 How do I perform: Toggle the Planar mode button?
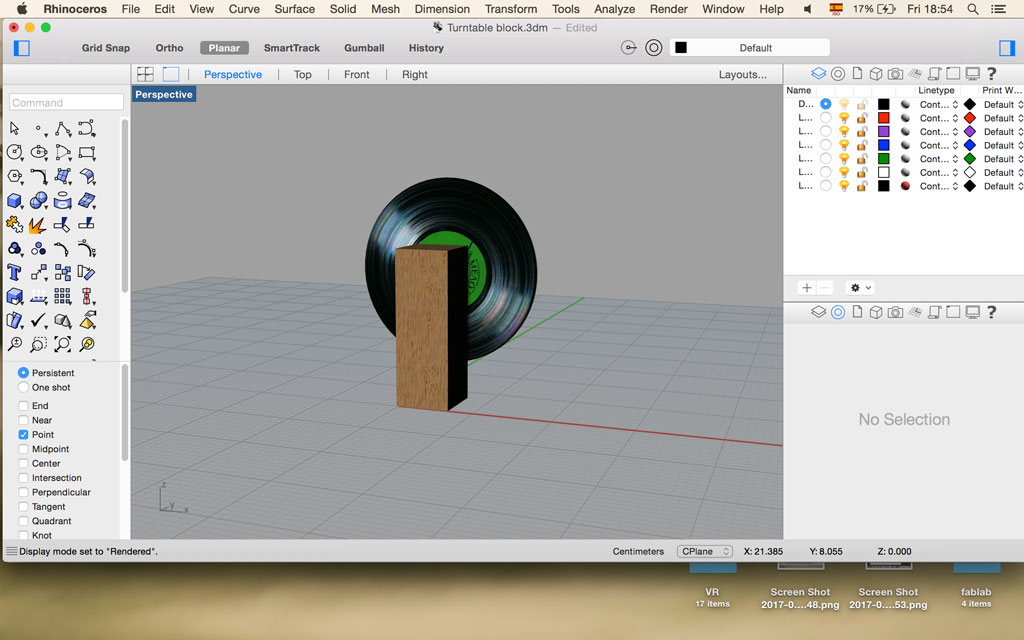224,48
